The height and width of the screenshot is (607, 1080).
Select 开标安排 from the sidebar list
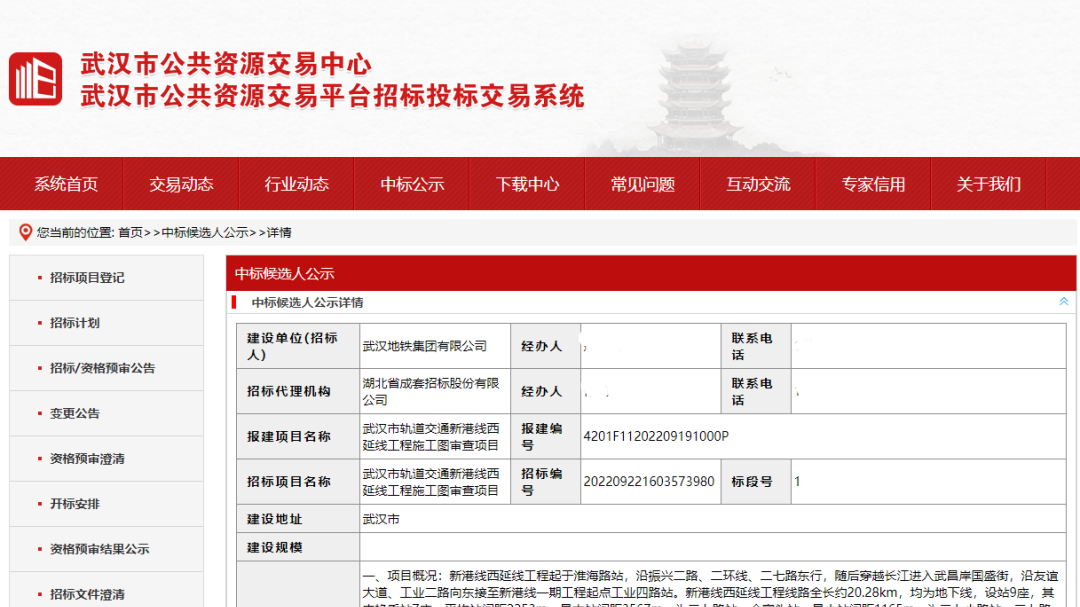click(x=75, y=504)
